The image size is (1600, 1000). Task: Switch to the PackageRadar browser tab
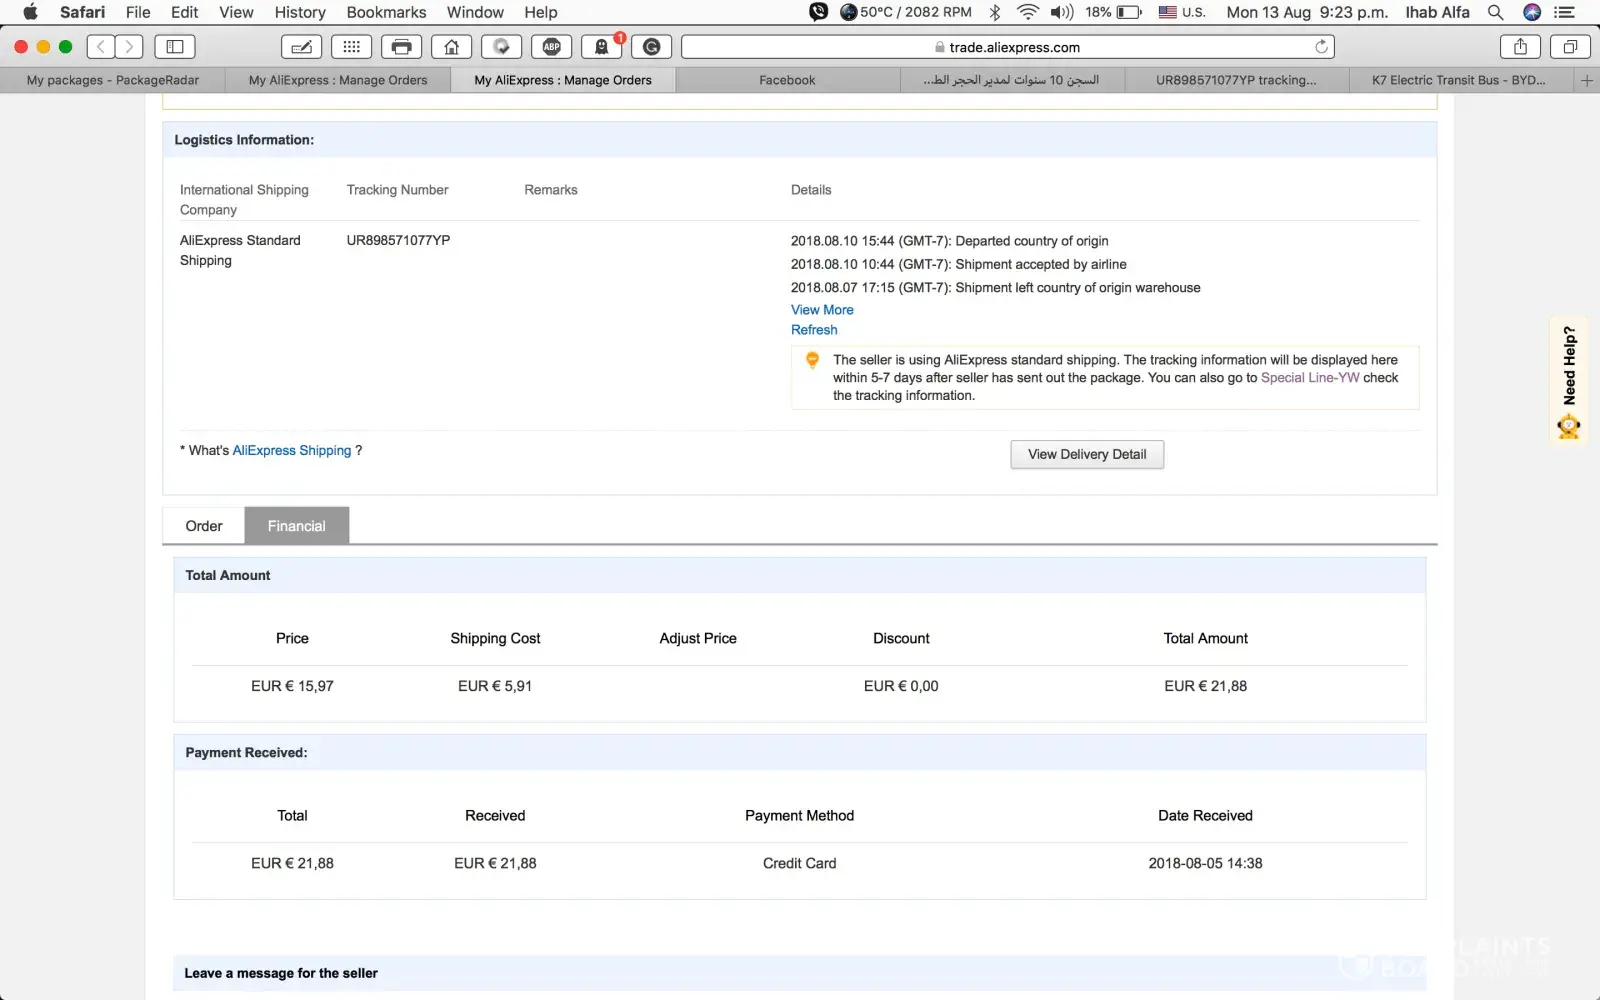[112, 80]
